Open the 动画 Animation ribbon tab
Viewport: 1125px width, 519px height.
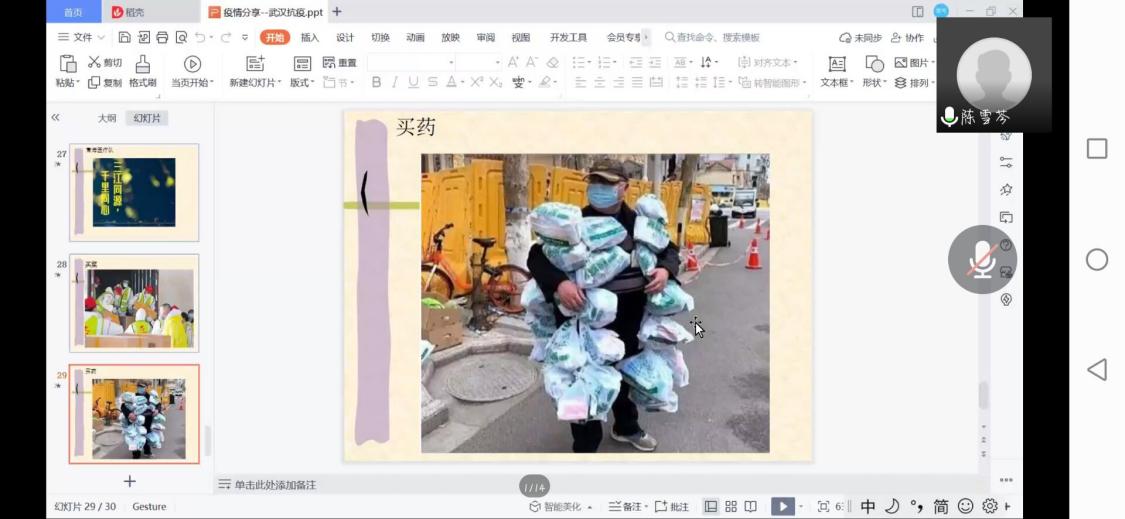[x=415, y=37]
